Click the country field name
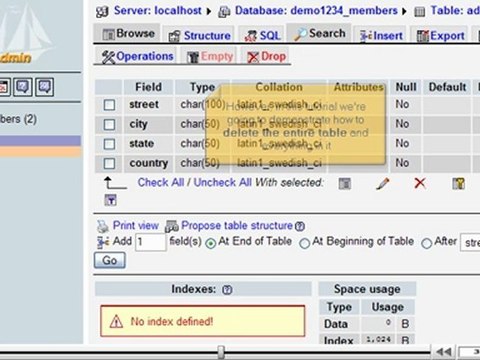 coord(149,163)
